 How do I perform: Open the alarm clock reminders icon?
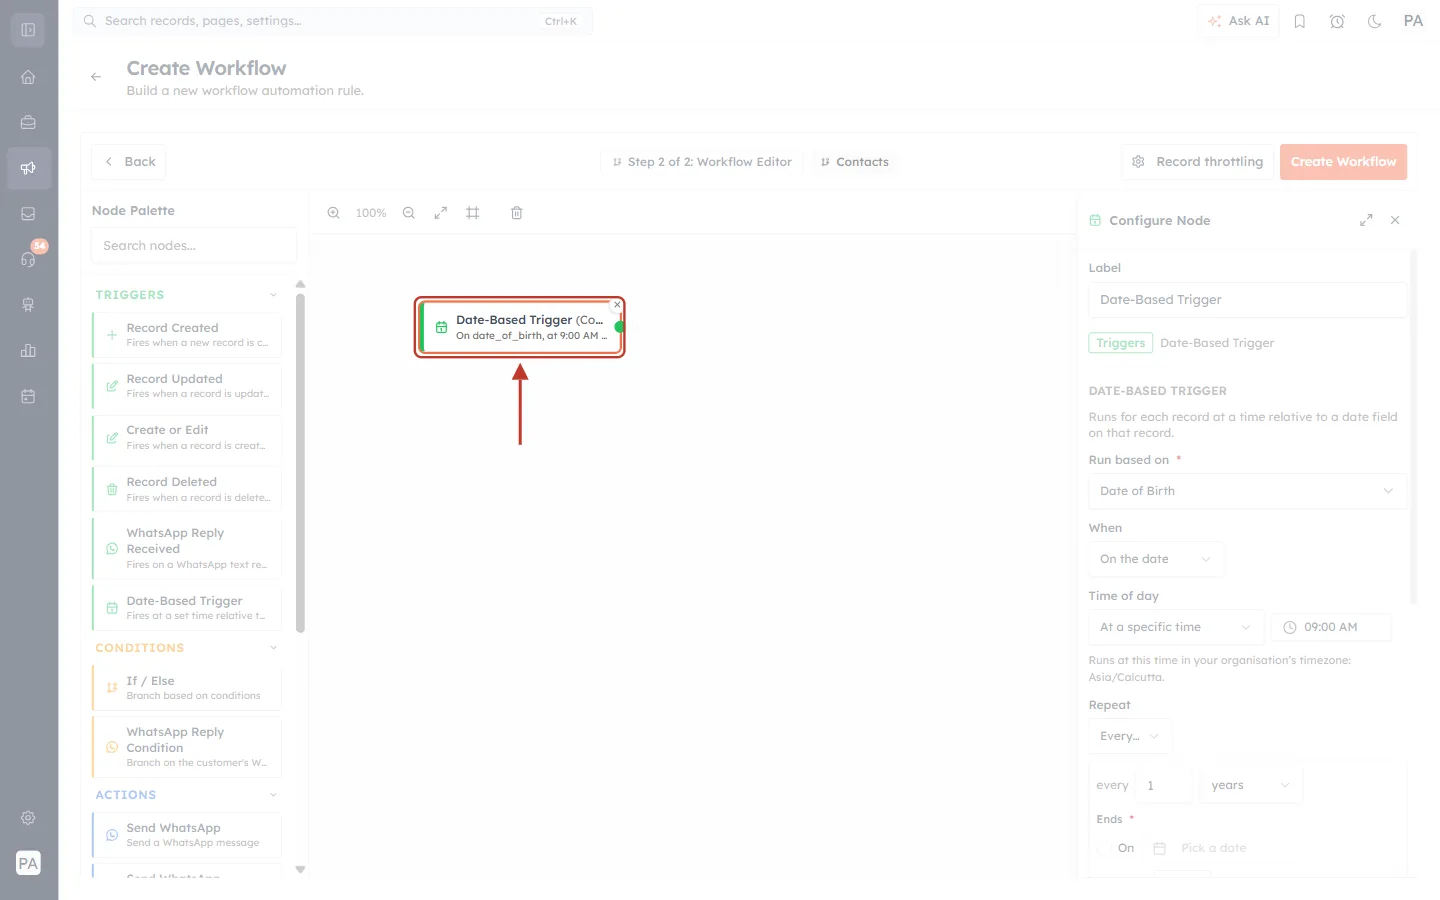pos(1337,21)
